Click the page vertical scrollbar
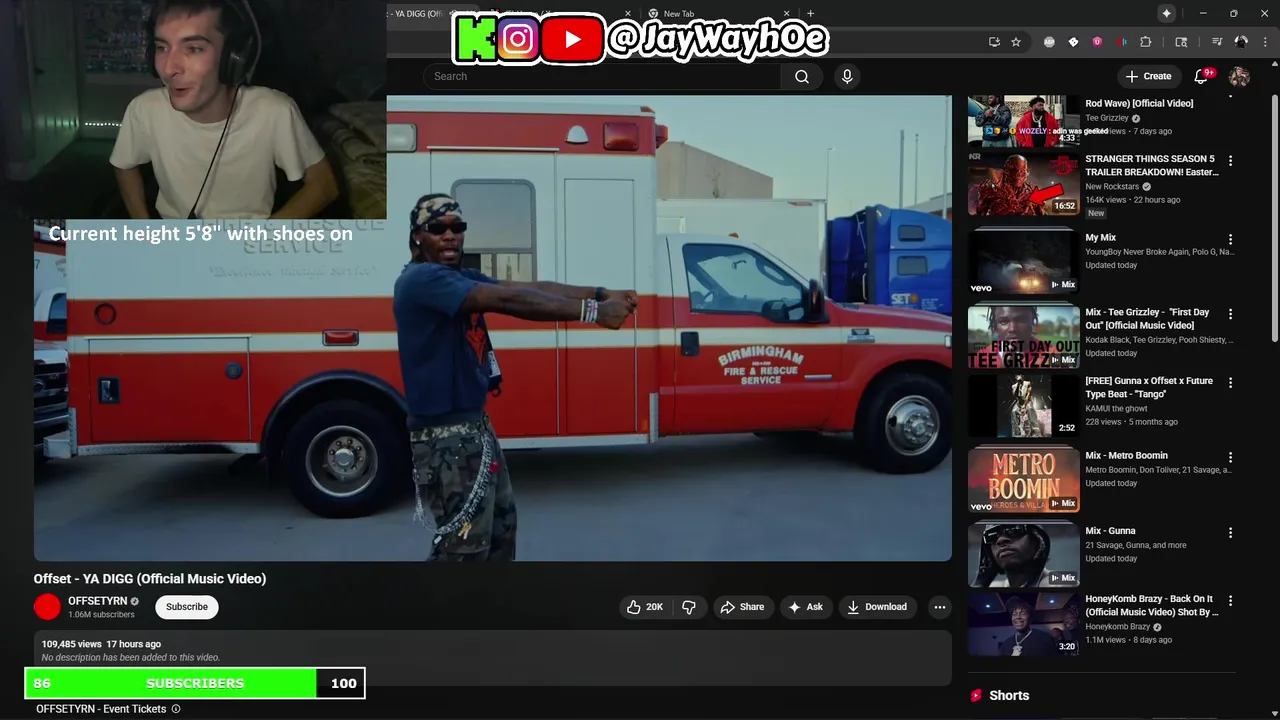The height and width of the screenshot is (720, 1280). click(x=1274, y=220)
